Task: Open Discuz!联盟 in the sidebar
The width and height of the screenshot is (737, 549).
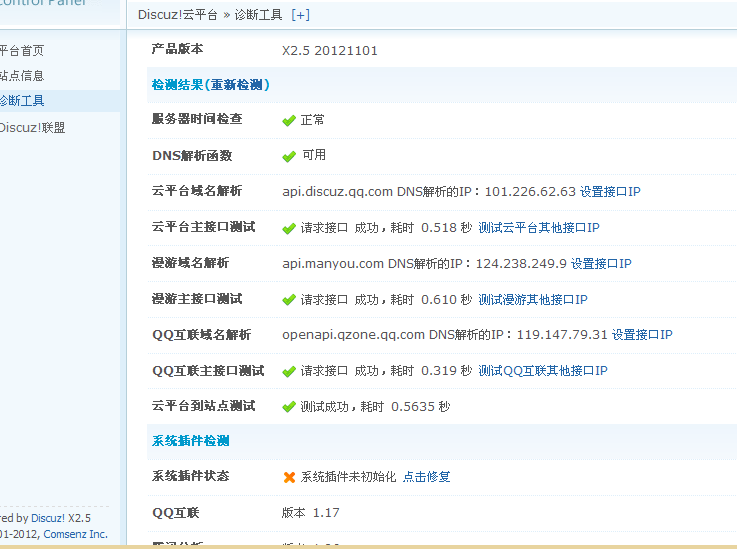Action: click(32, 128)
